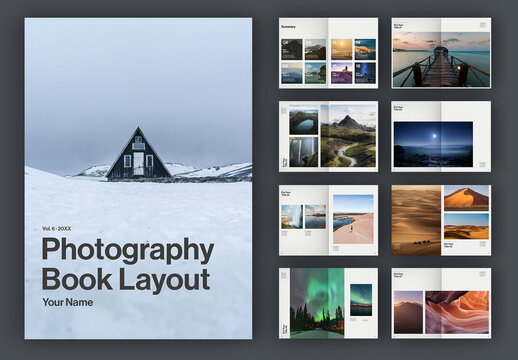The height and width of the screenshot is (360, 518).
Task: Select the camel caravan desert photo
Action: pos(416,221)
